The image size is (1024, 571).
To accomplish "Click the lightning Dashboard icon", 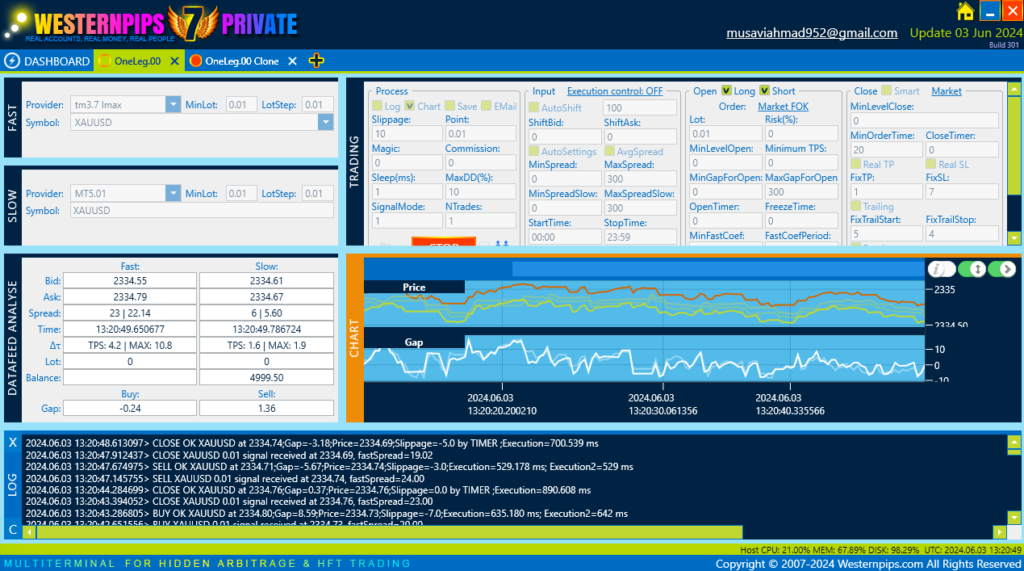I will 12,61.
